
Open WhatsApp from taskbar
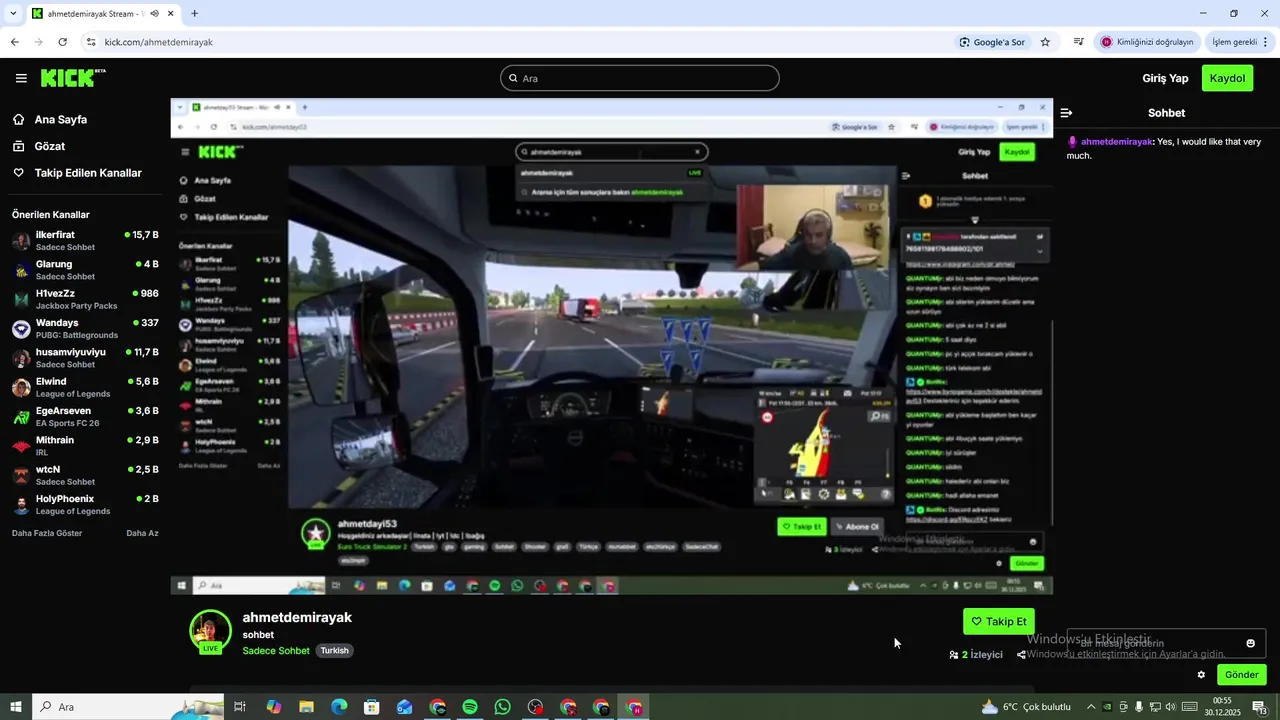[502, 707]
